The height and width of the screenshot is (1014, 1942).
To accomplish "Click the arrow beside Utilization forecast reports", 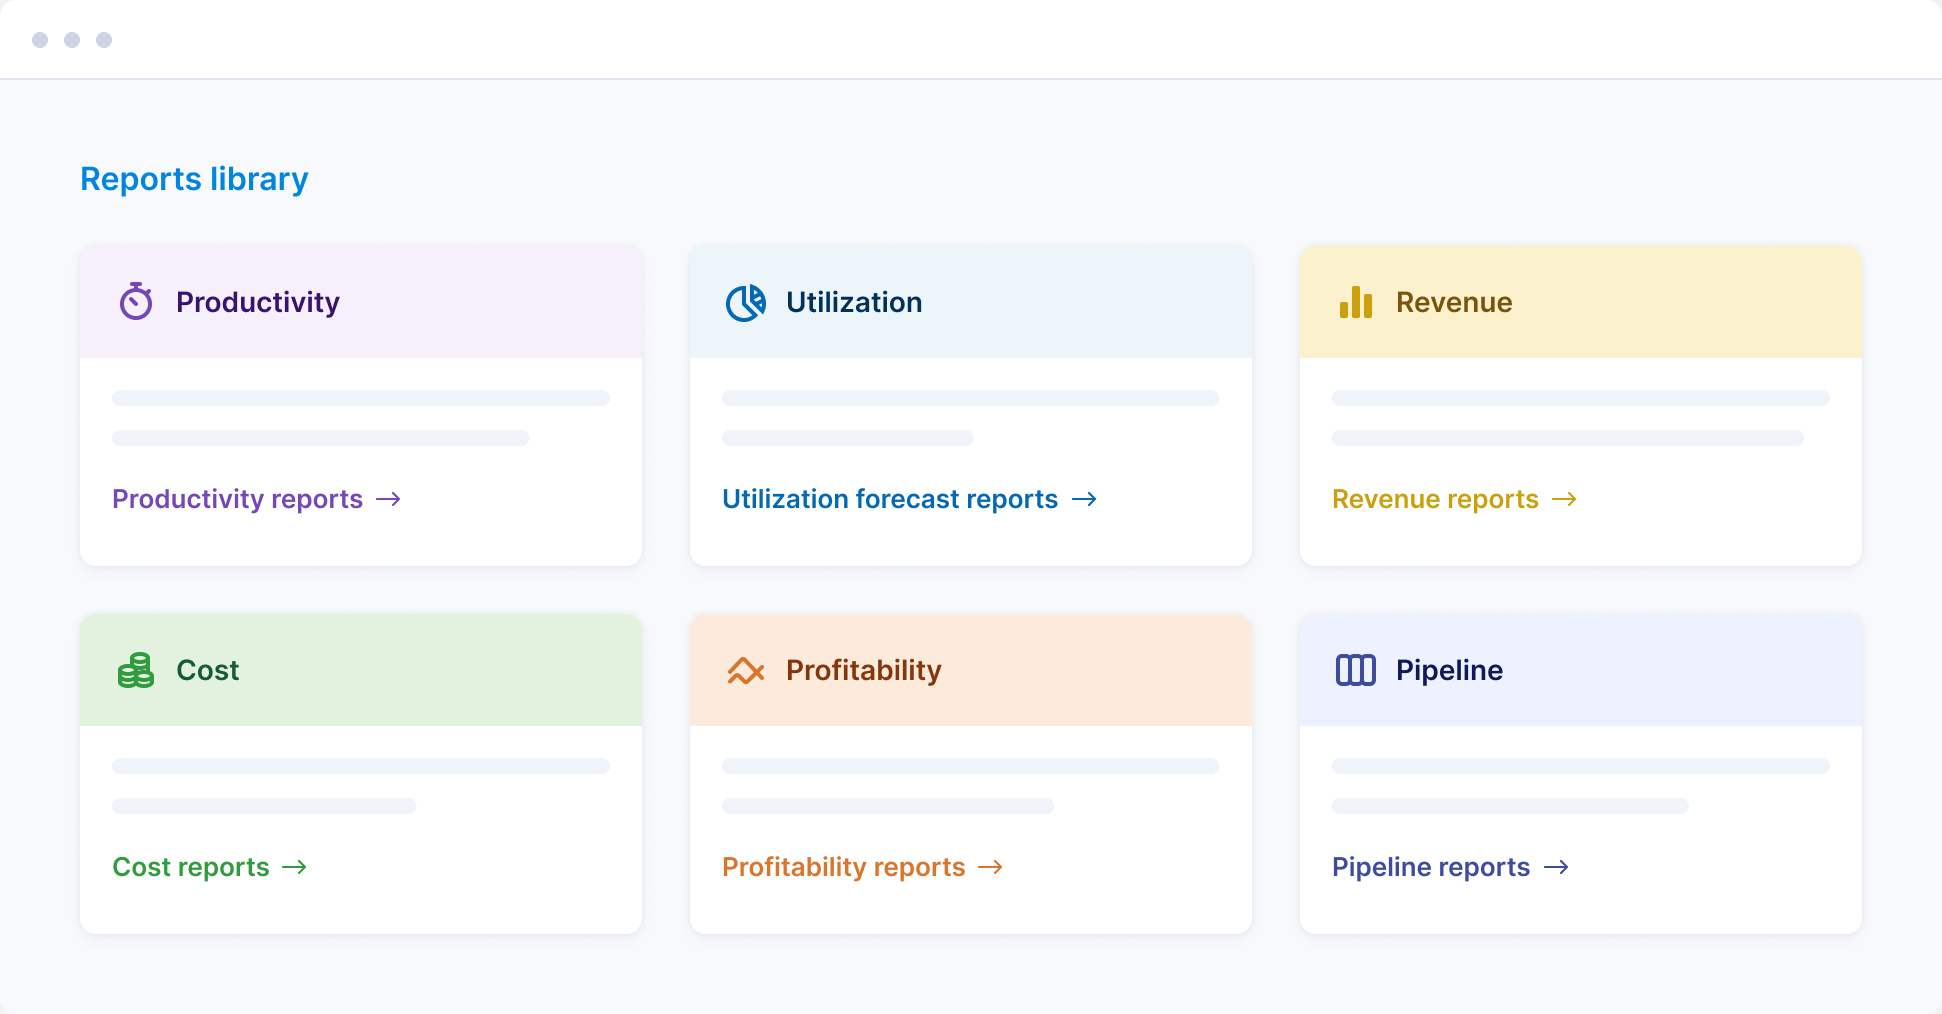I will (x=1084, y=499).
